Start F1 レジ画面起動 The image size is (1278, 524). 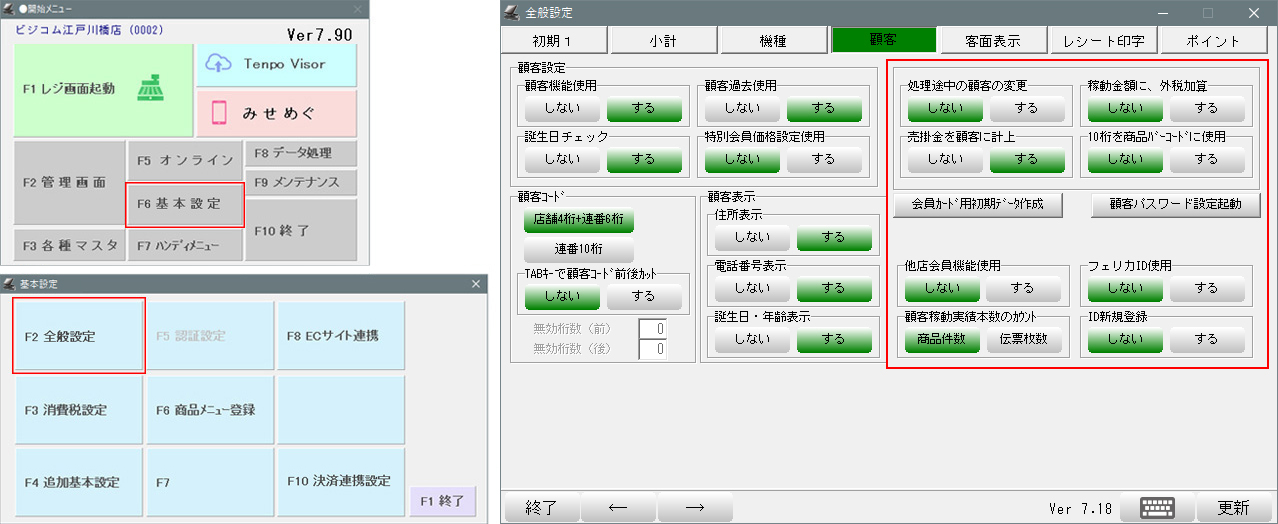(x=103, y=90)
